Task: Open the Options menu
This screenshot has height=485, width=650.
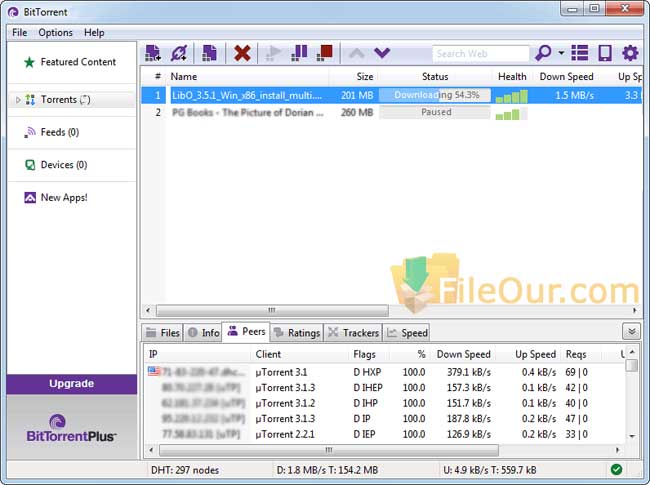Action: (55, 33)
